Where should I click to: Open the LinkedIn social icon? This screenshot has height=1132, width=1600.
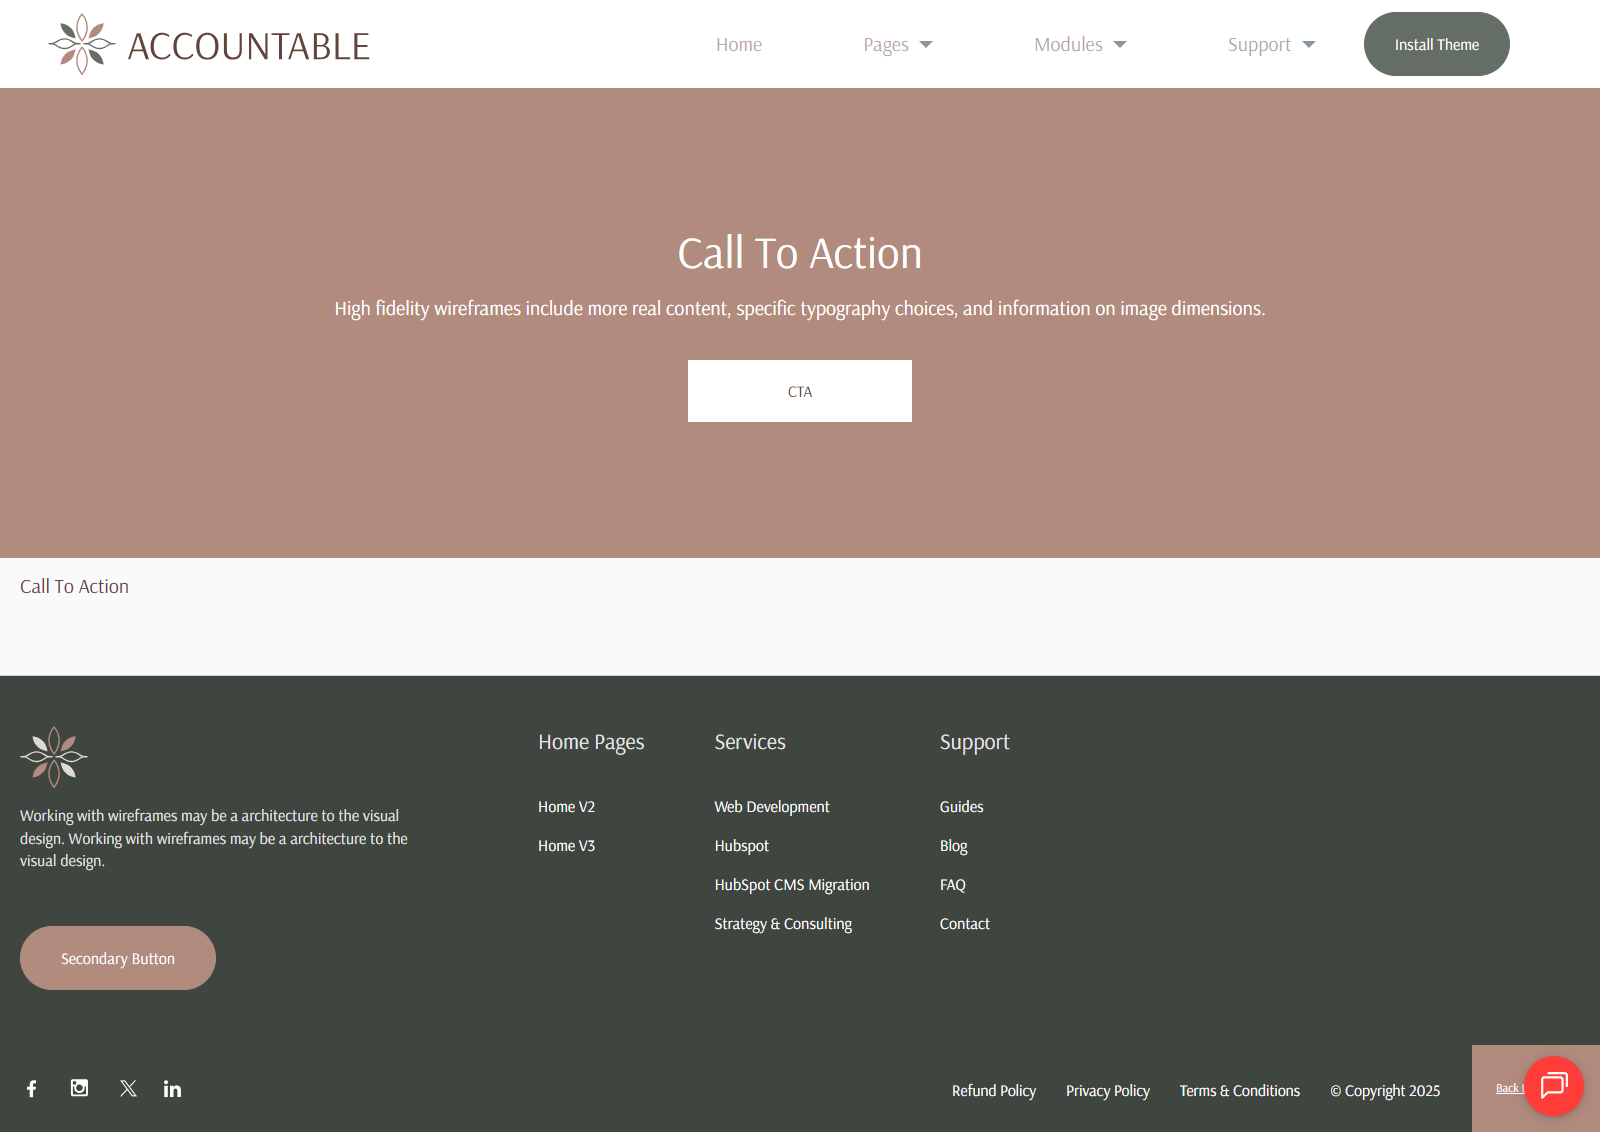173,1089
